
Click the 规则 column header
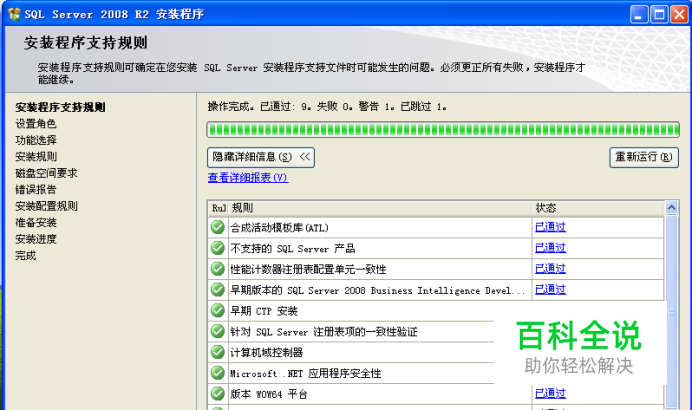[x=380, y=208]
